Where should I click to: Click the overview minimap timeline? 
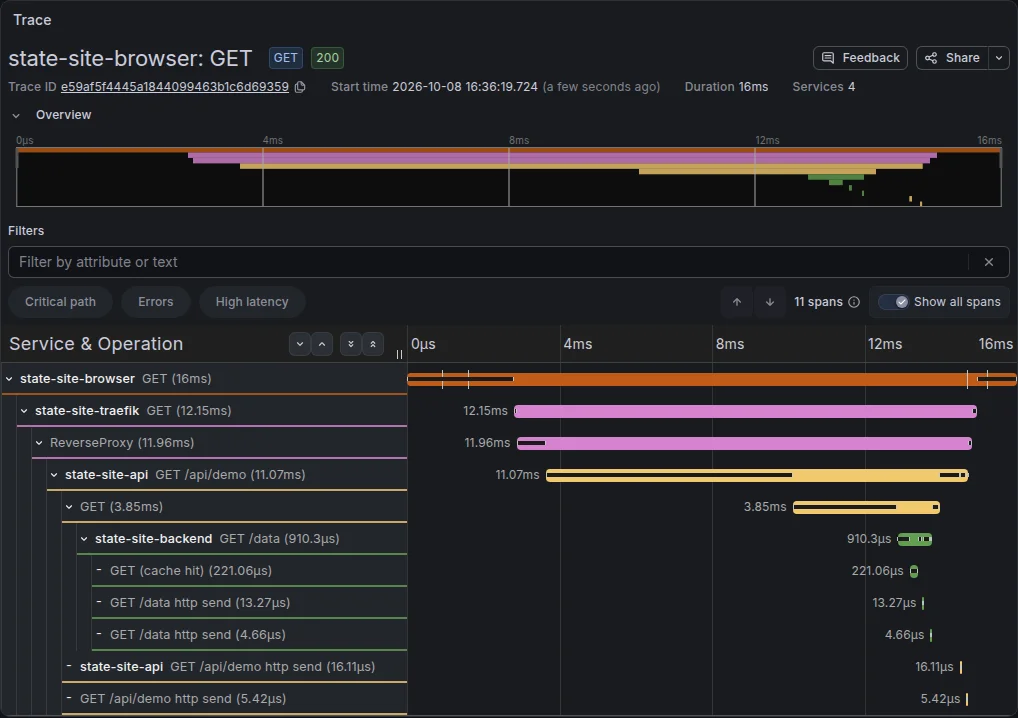508,177
